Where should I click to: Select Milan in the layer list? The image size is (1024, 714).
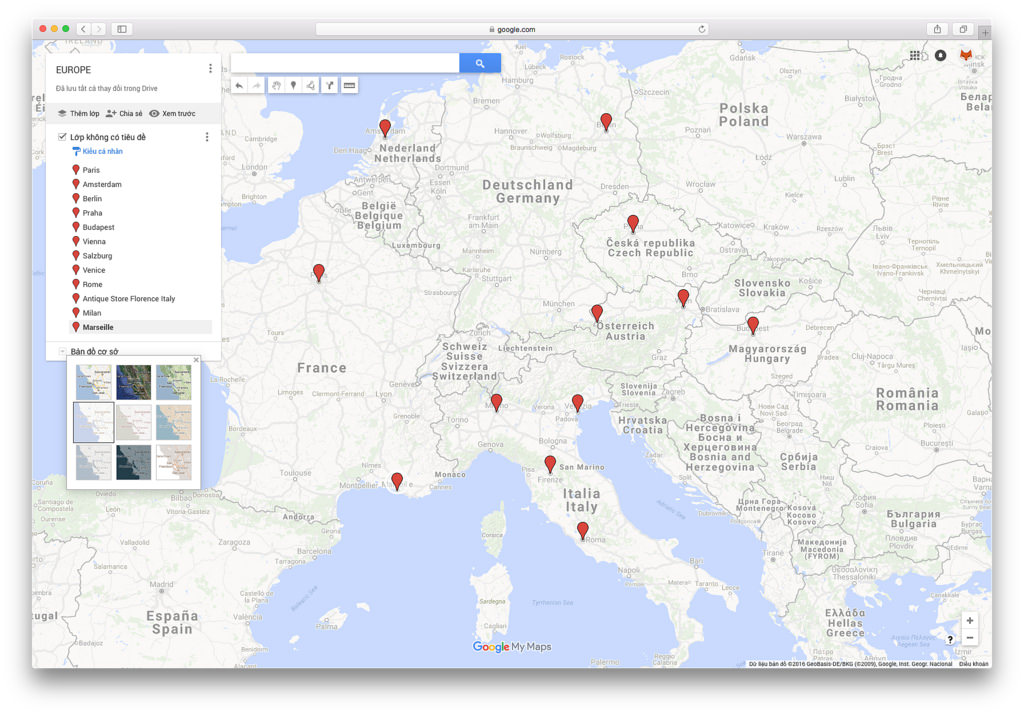pyautogui.click(x=91, y=313)
